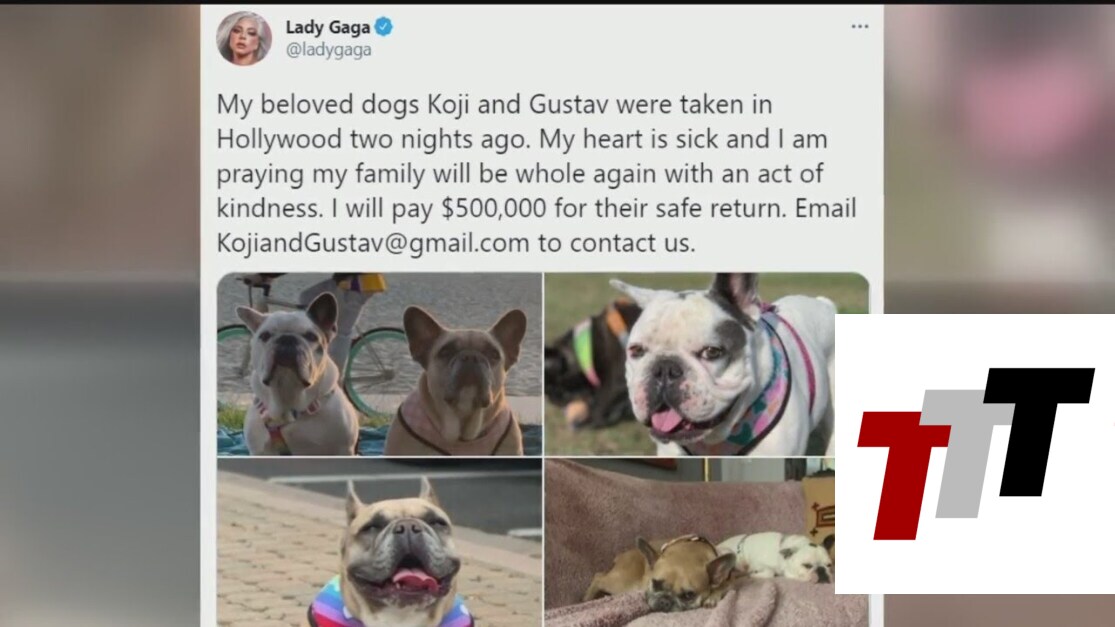
Task: Open Lady Gaga's profile avatar
Action: (x=244, y=38)
